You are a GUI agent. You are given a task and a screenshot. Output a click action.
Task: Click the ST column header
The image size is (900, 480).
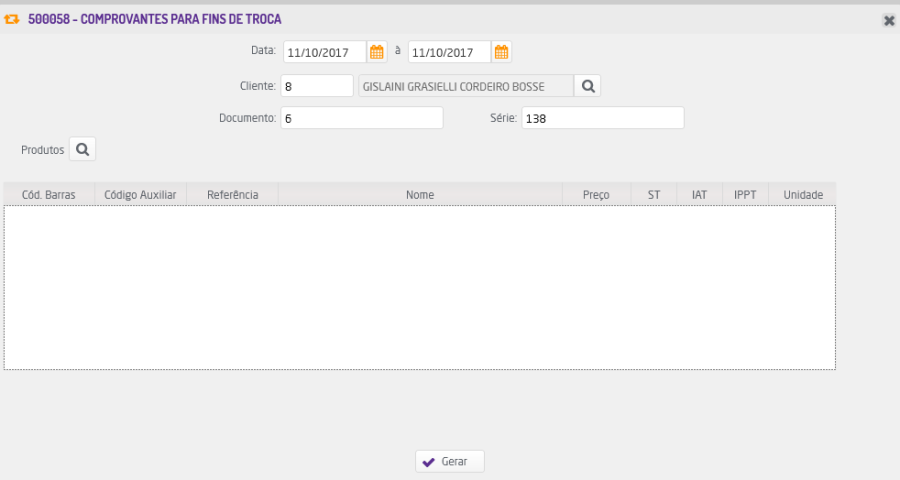coord(654,195)
